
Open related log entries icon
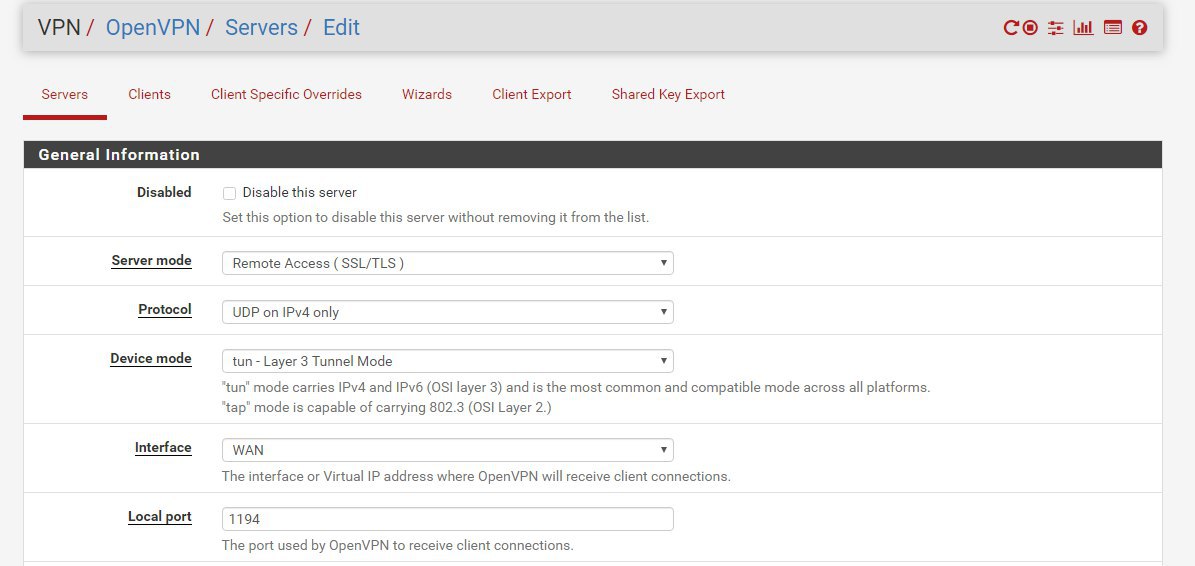coord(1113,28)
